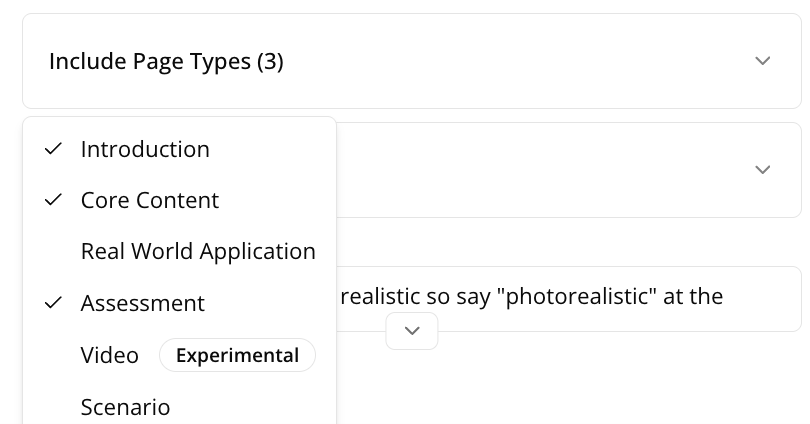Click the checkmark icon beside Assessment
The width and height of the screenshot is (810, 424).
(x=54, y=303)
